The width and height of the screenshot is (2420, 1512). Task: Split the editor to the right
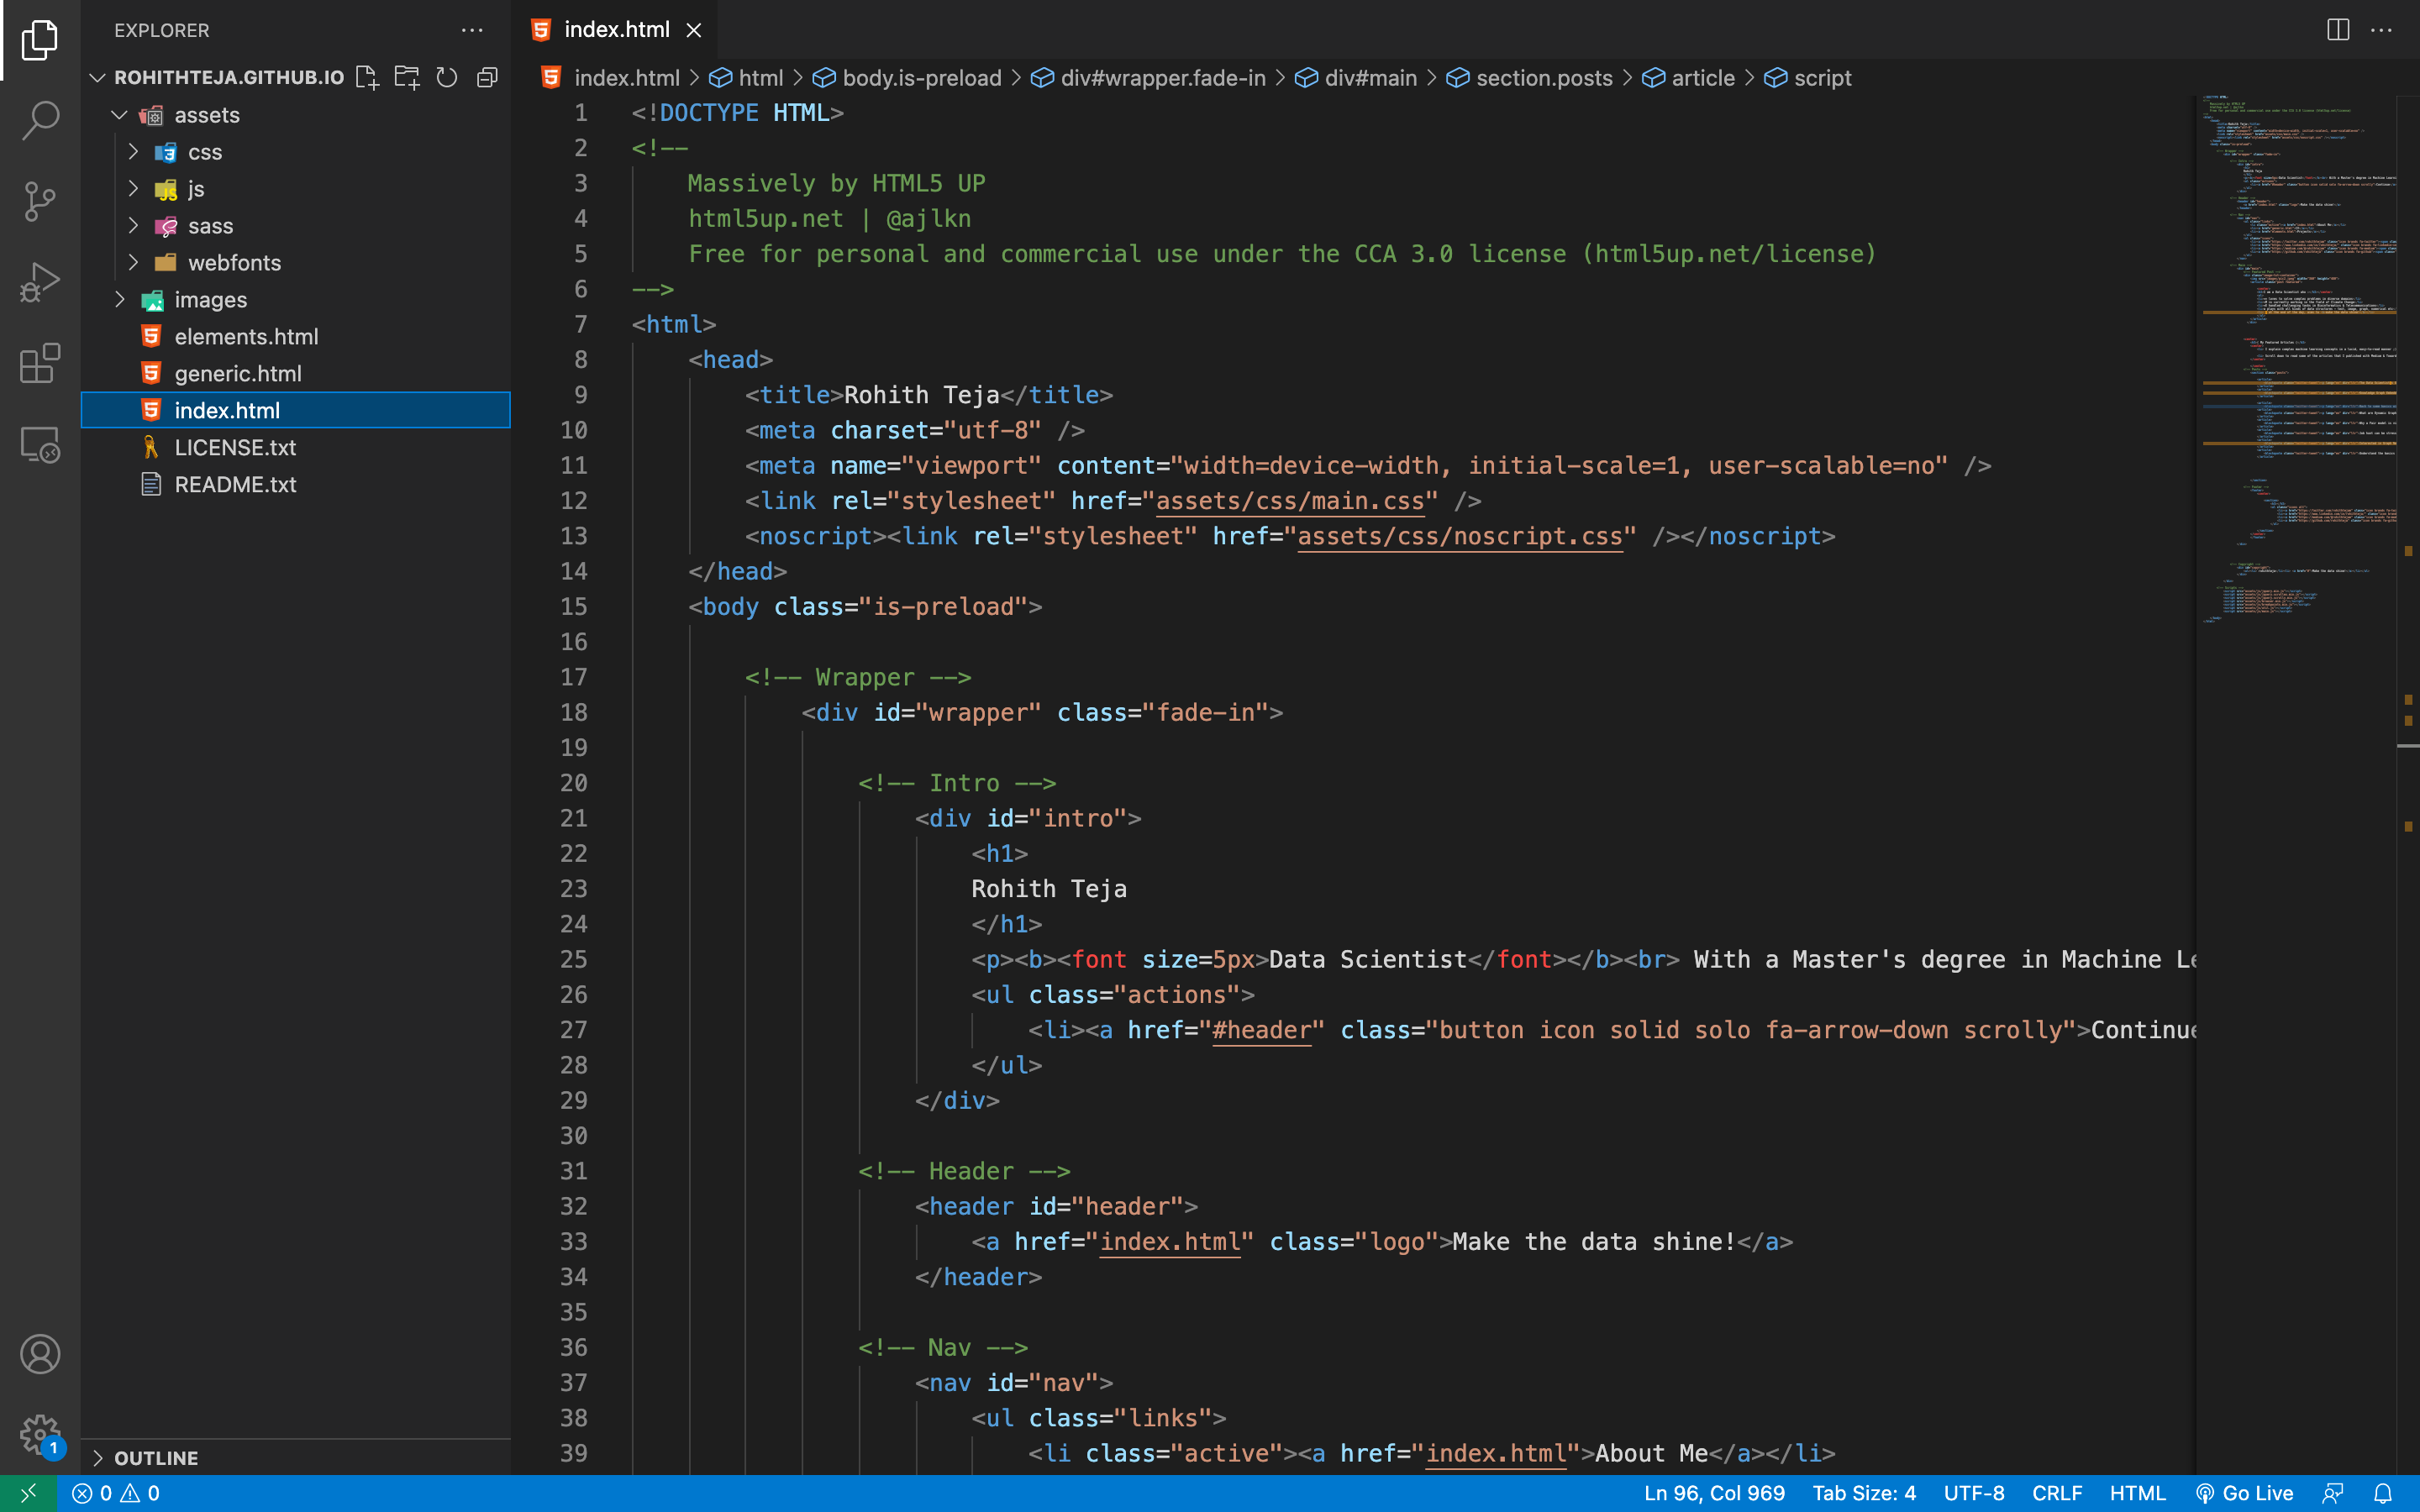click(x=2337, y=30)
